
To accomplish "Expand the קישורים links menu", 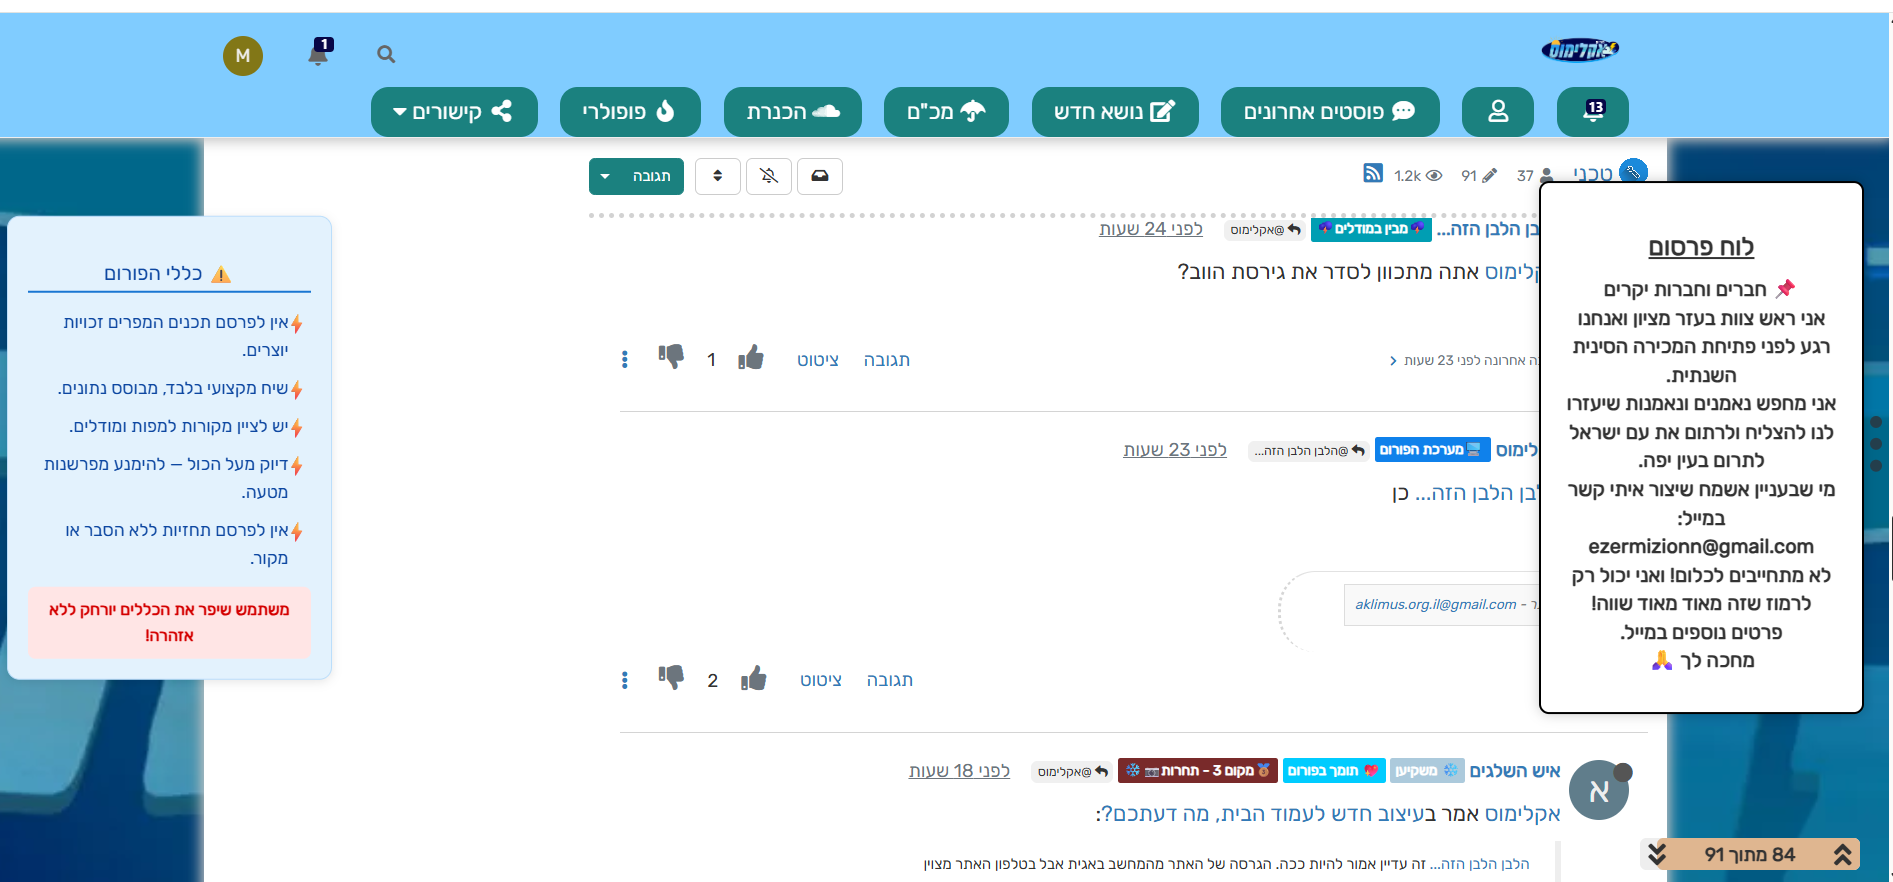I will point(454,111).
